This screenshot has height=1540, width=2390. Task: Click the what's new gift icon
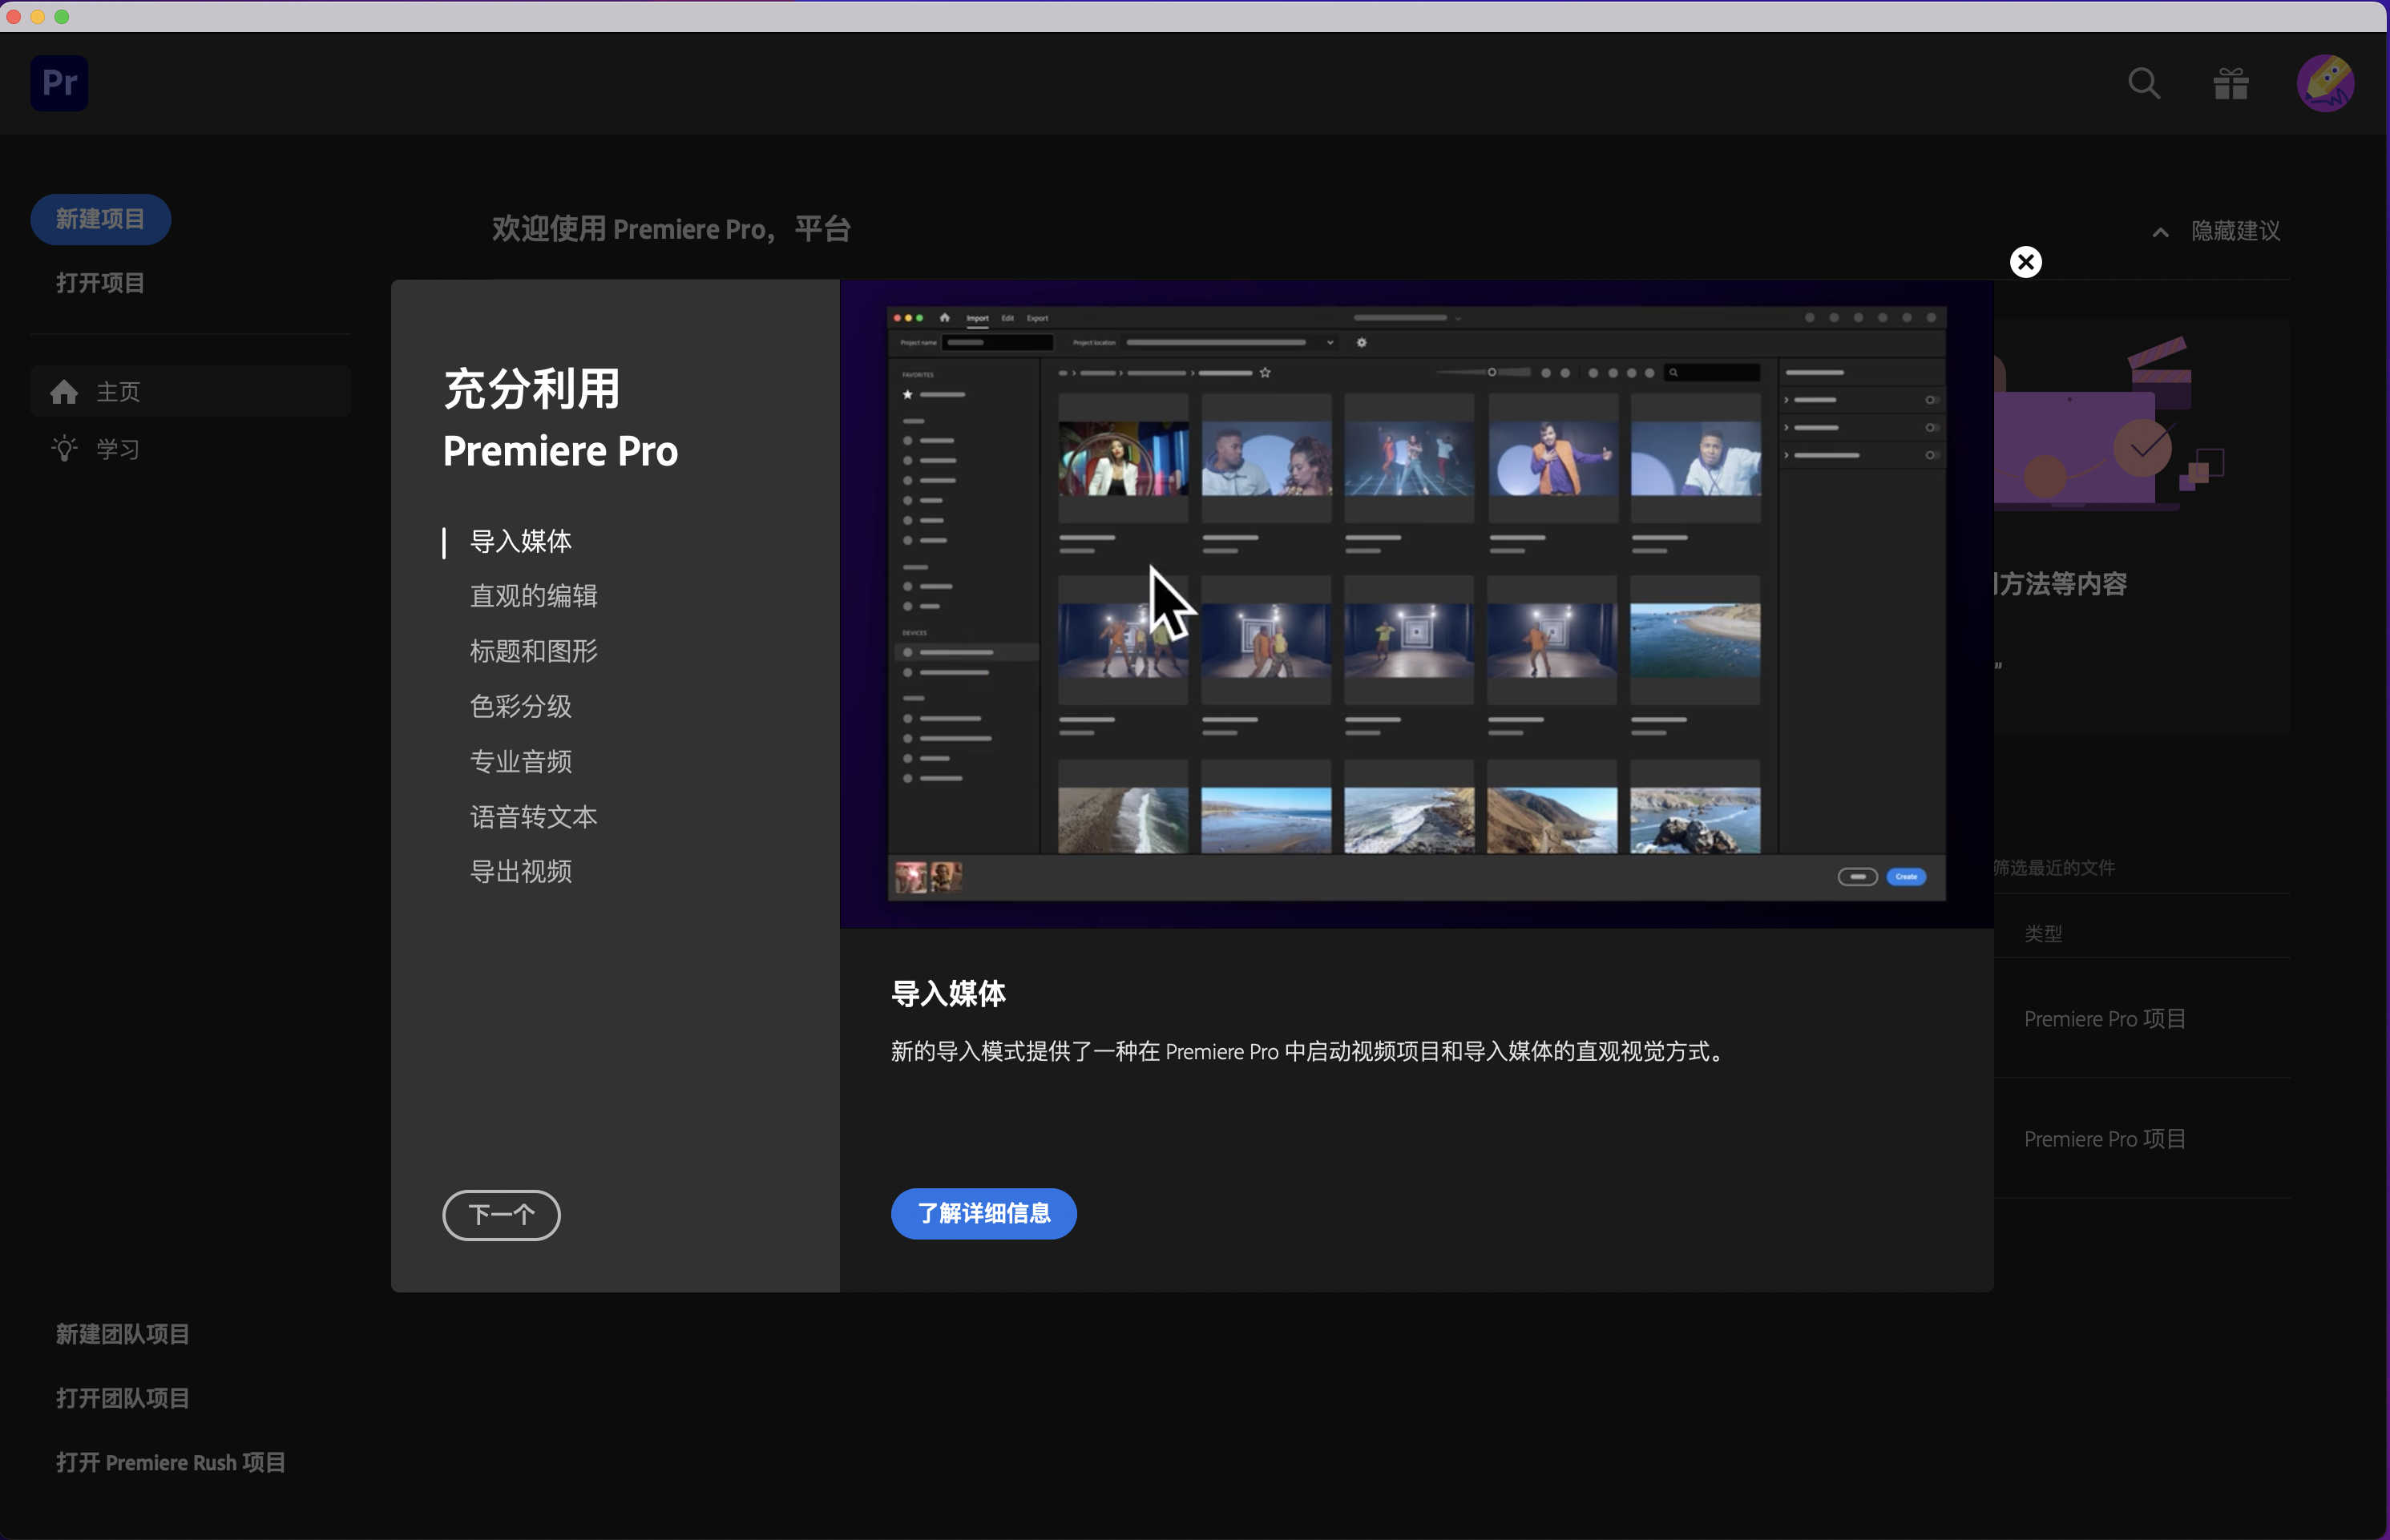tap(2230, 84)
